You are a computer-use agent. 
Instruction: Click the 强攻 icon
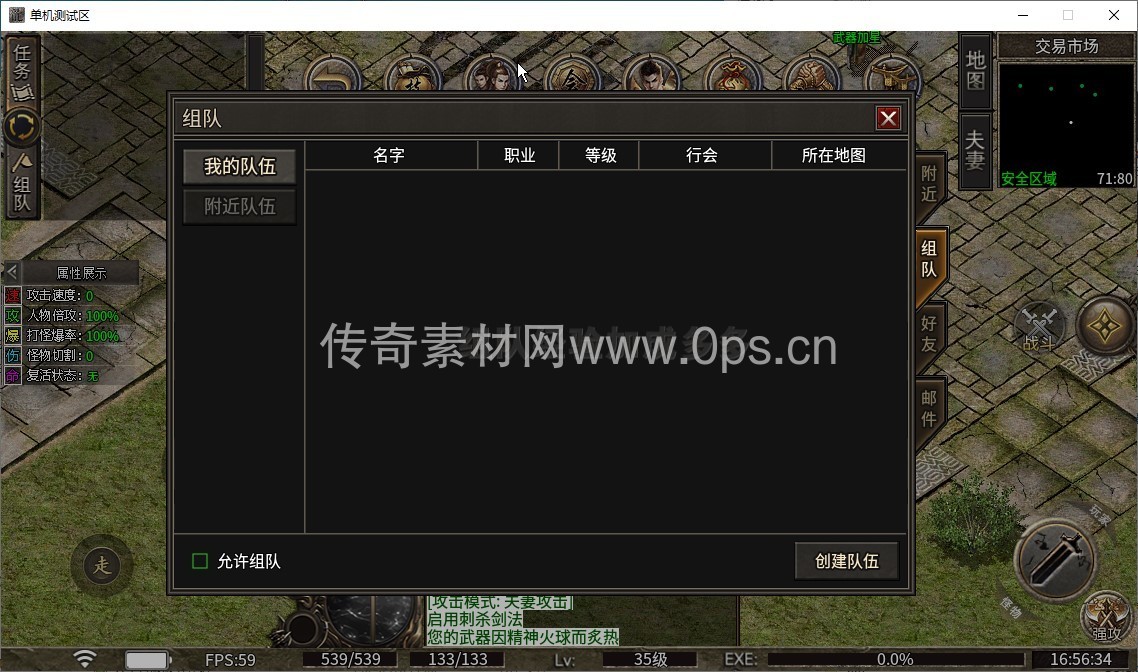[1105, 618]
